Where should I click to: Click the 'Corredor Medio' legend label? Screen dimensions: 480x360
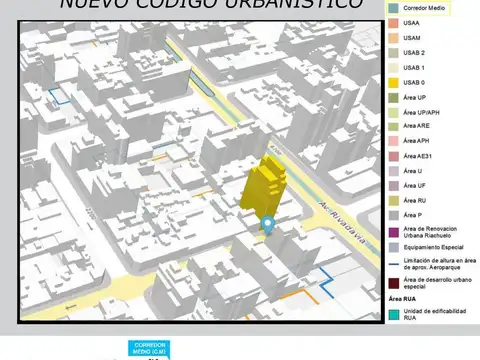(x=424, y=8)
